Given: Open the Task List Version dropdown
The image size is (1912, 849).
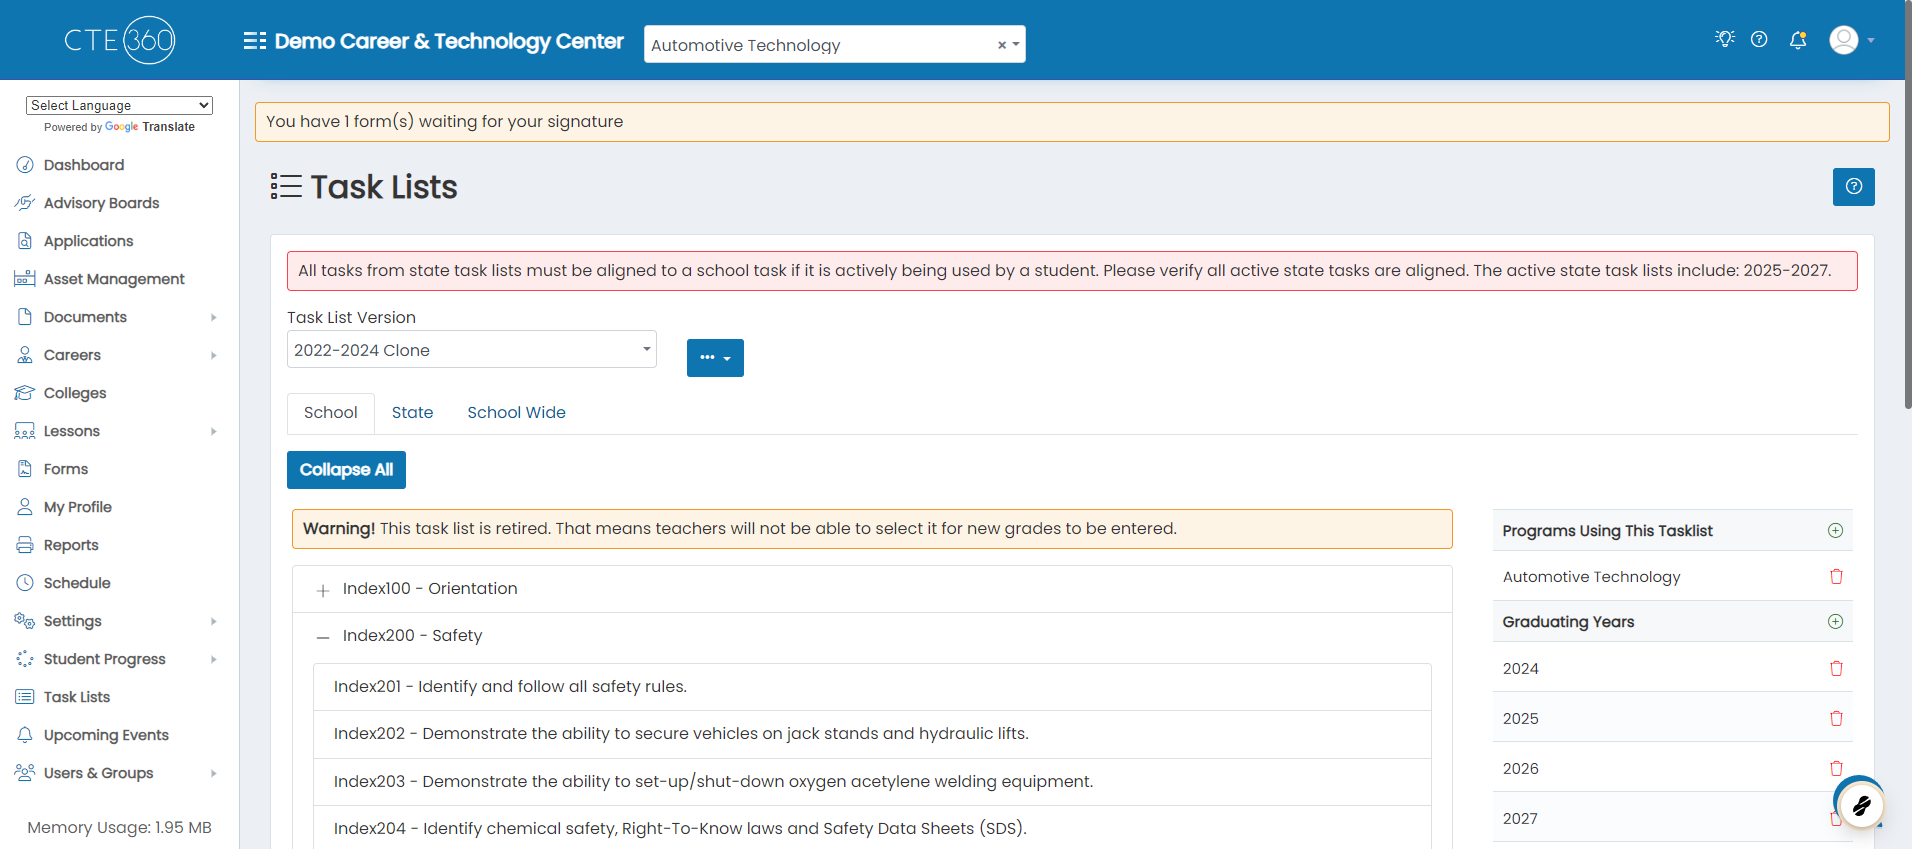Looking at the screenshot, I should tap(471, 349).
